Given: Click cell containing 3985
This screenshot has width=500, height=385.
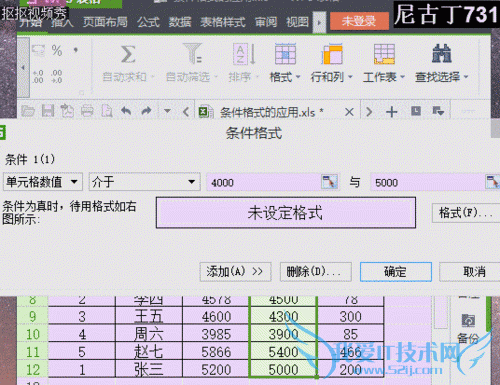Looking at the screenshot, I should pos(216,334).
